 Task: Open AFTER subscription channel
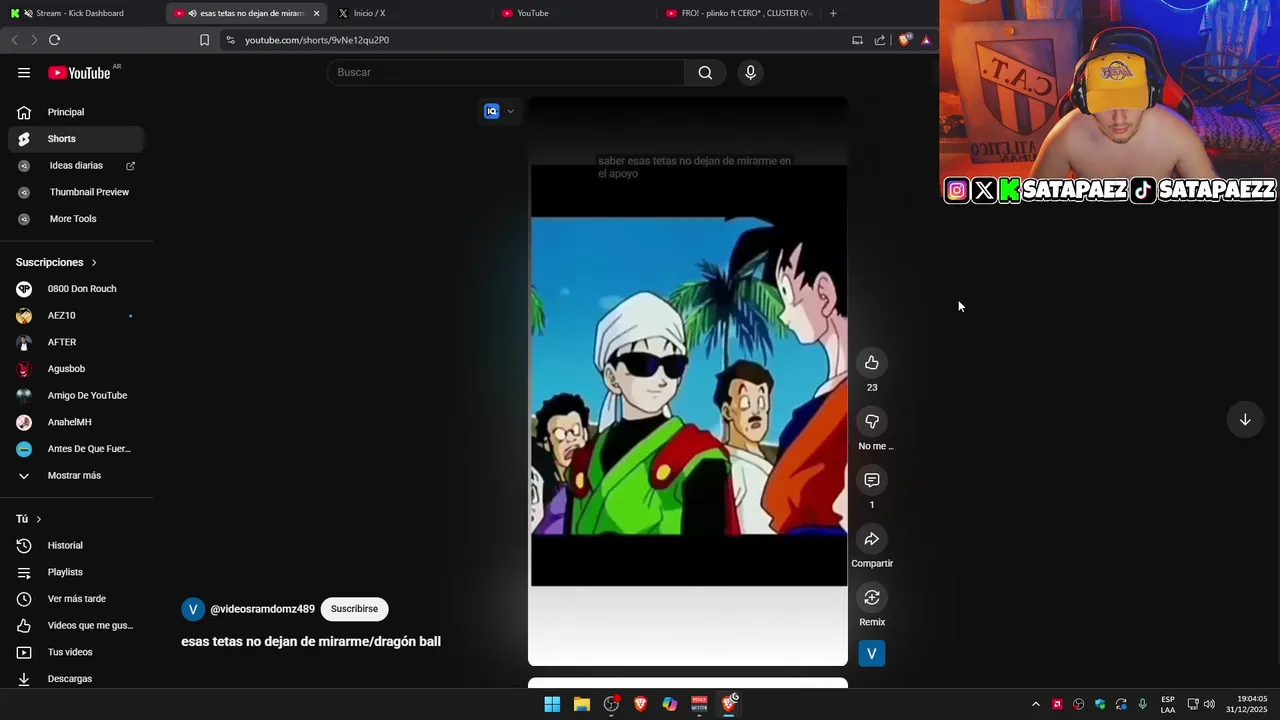pos(75,342)
